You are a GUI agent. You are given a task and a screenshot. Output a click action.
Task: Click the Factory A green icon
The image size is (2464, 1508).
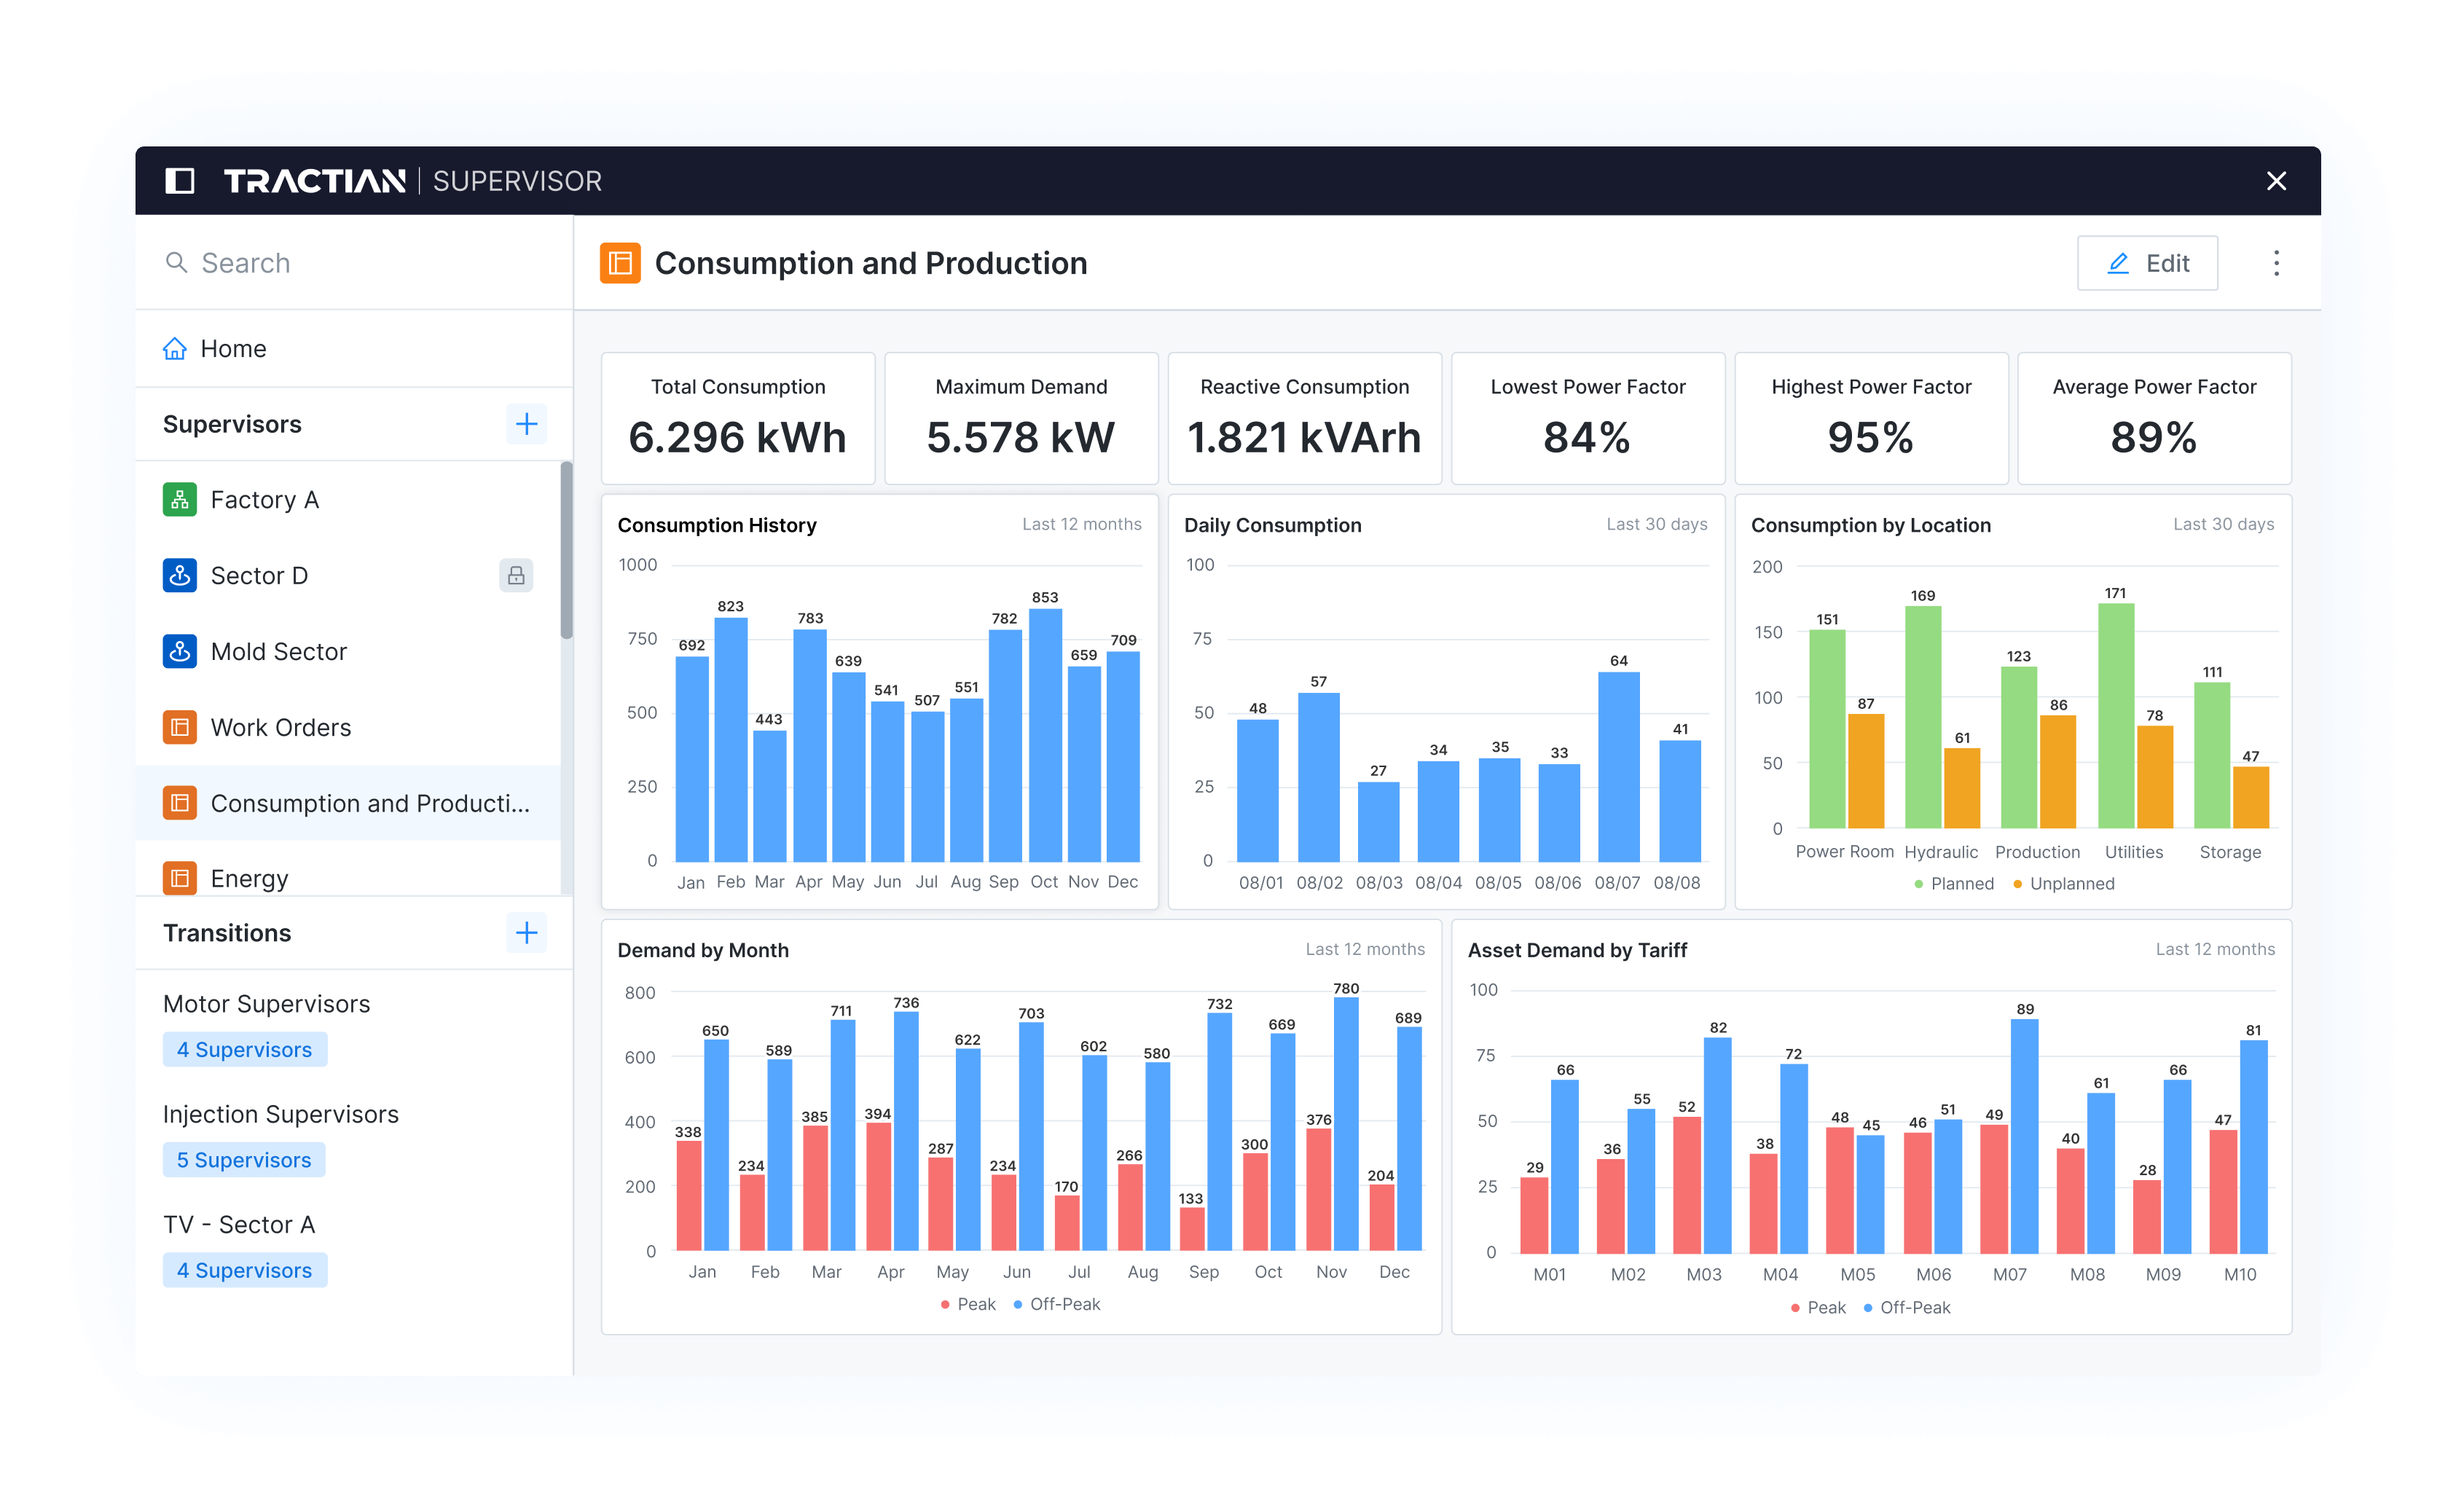coord(180,499)
